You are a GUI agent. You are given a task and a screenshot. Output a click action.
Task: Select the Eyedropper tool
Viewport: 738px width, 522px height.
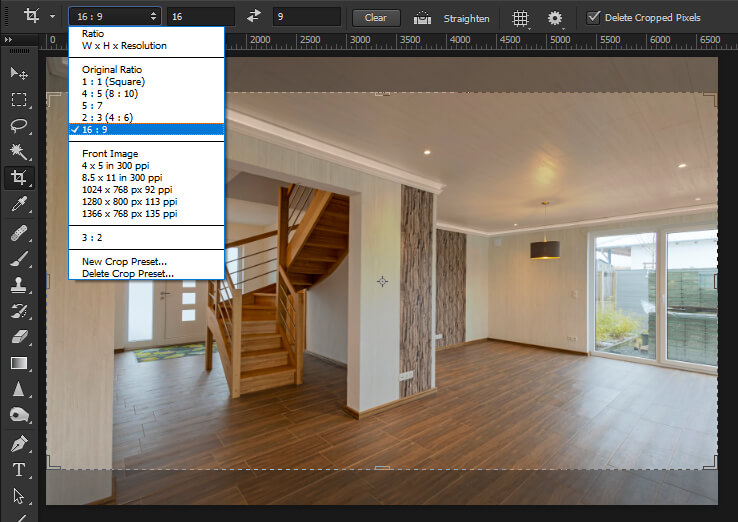click(x=18, y=205)
